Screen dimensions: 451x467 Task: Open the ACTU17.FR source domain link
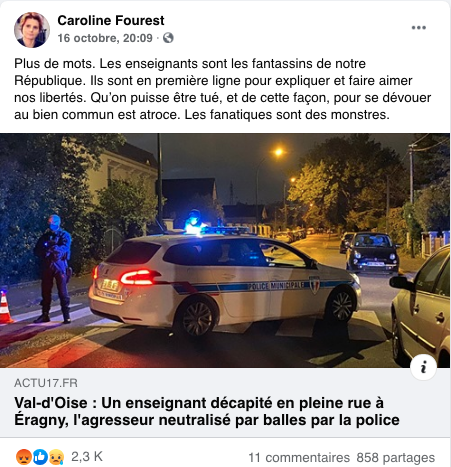pos(46,383)
